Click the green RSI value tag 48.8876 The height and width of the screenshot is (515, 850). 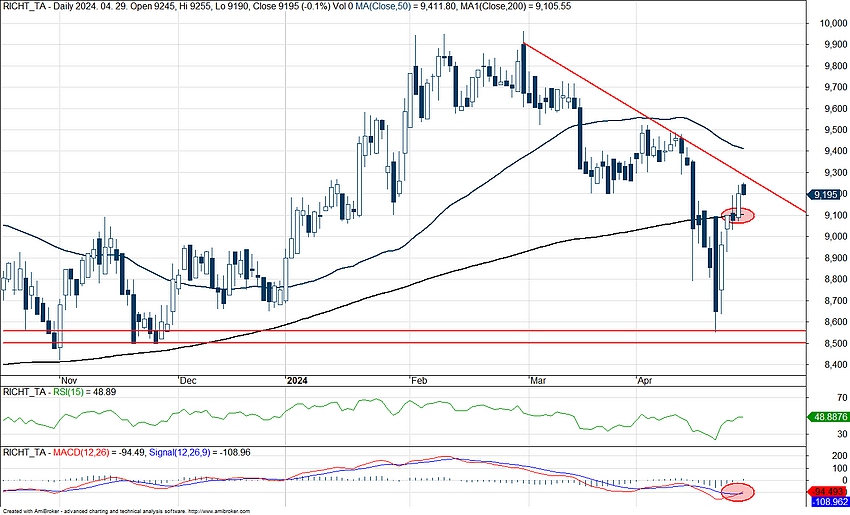tap(828, 417)
